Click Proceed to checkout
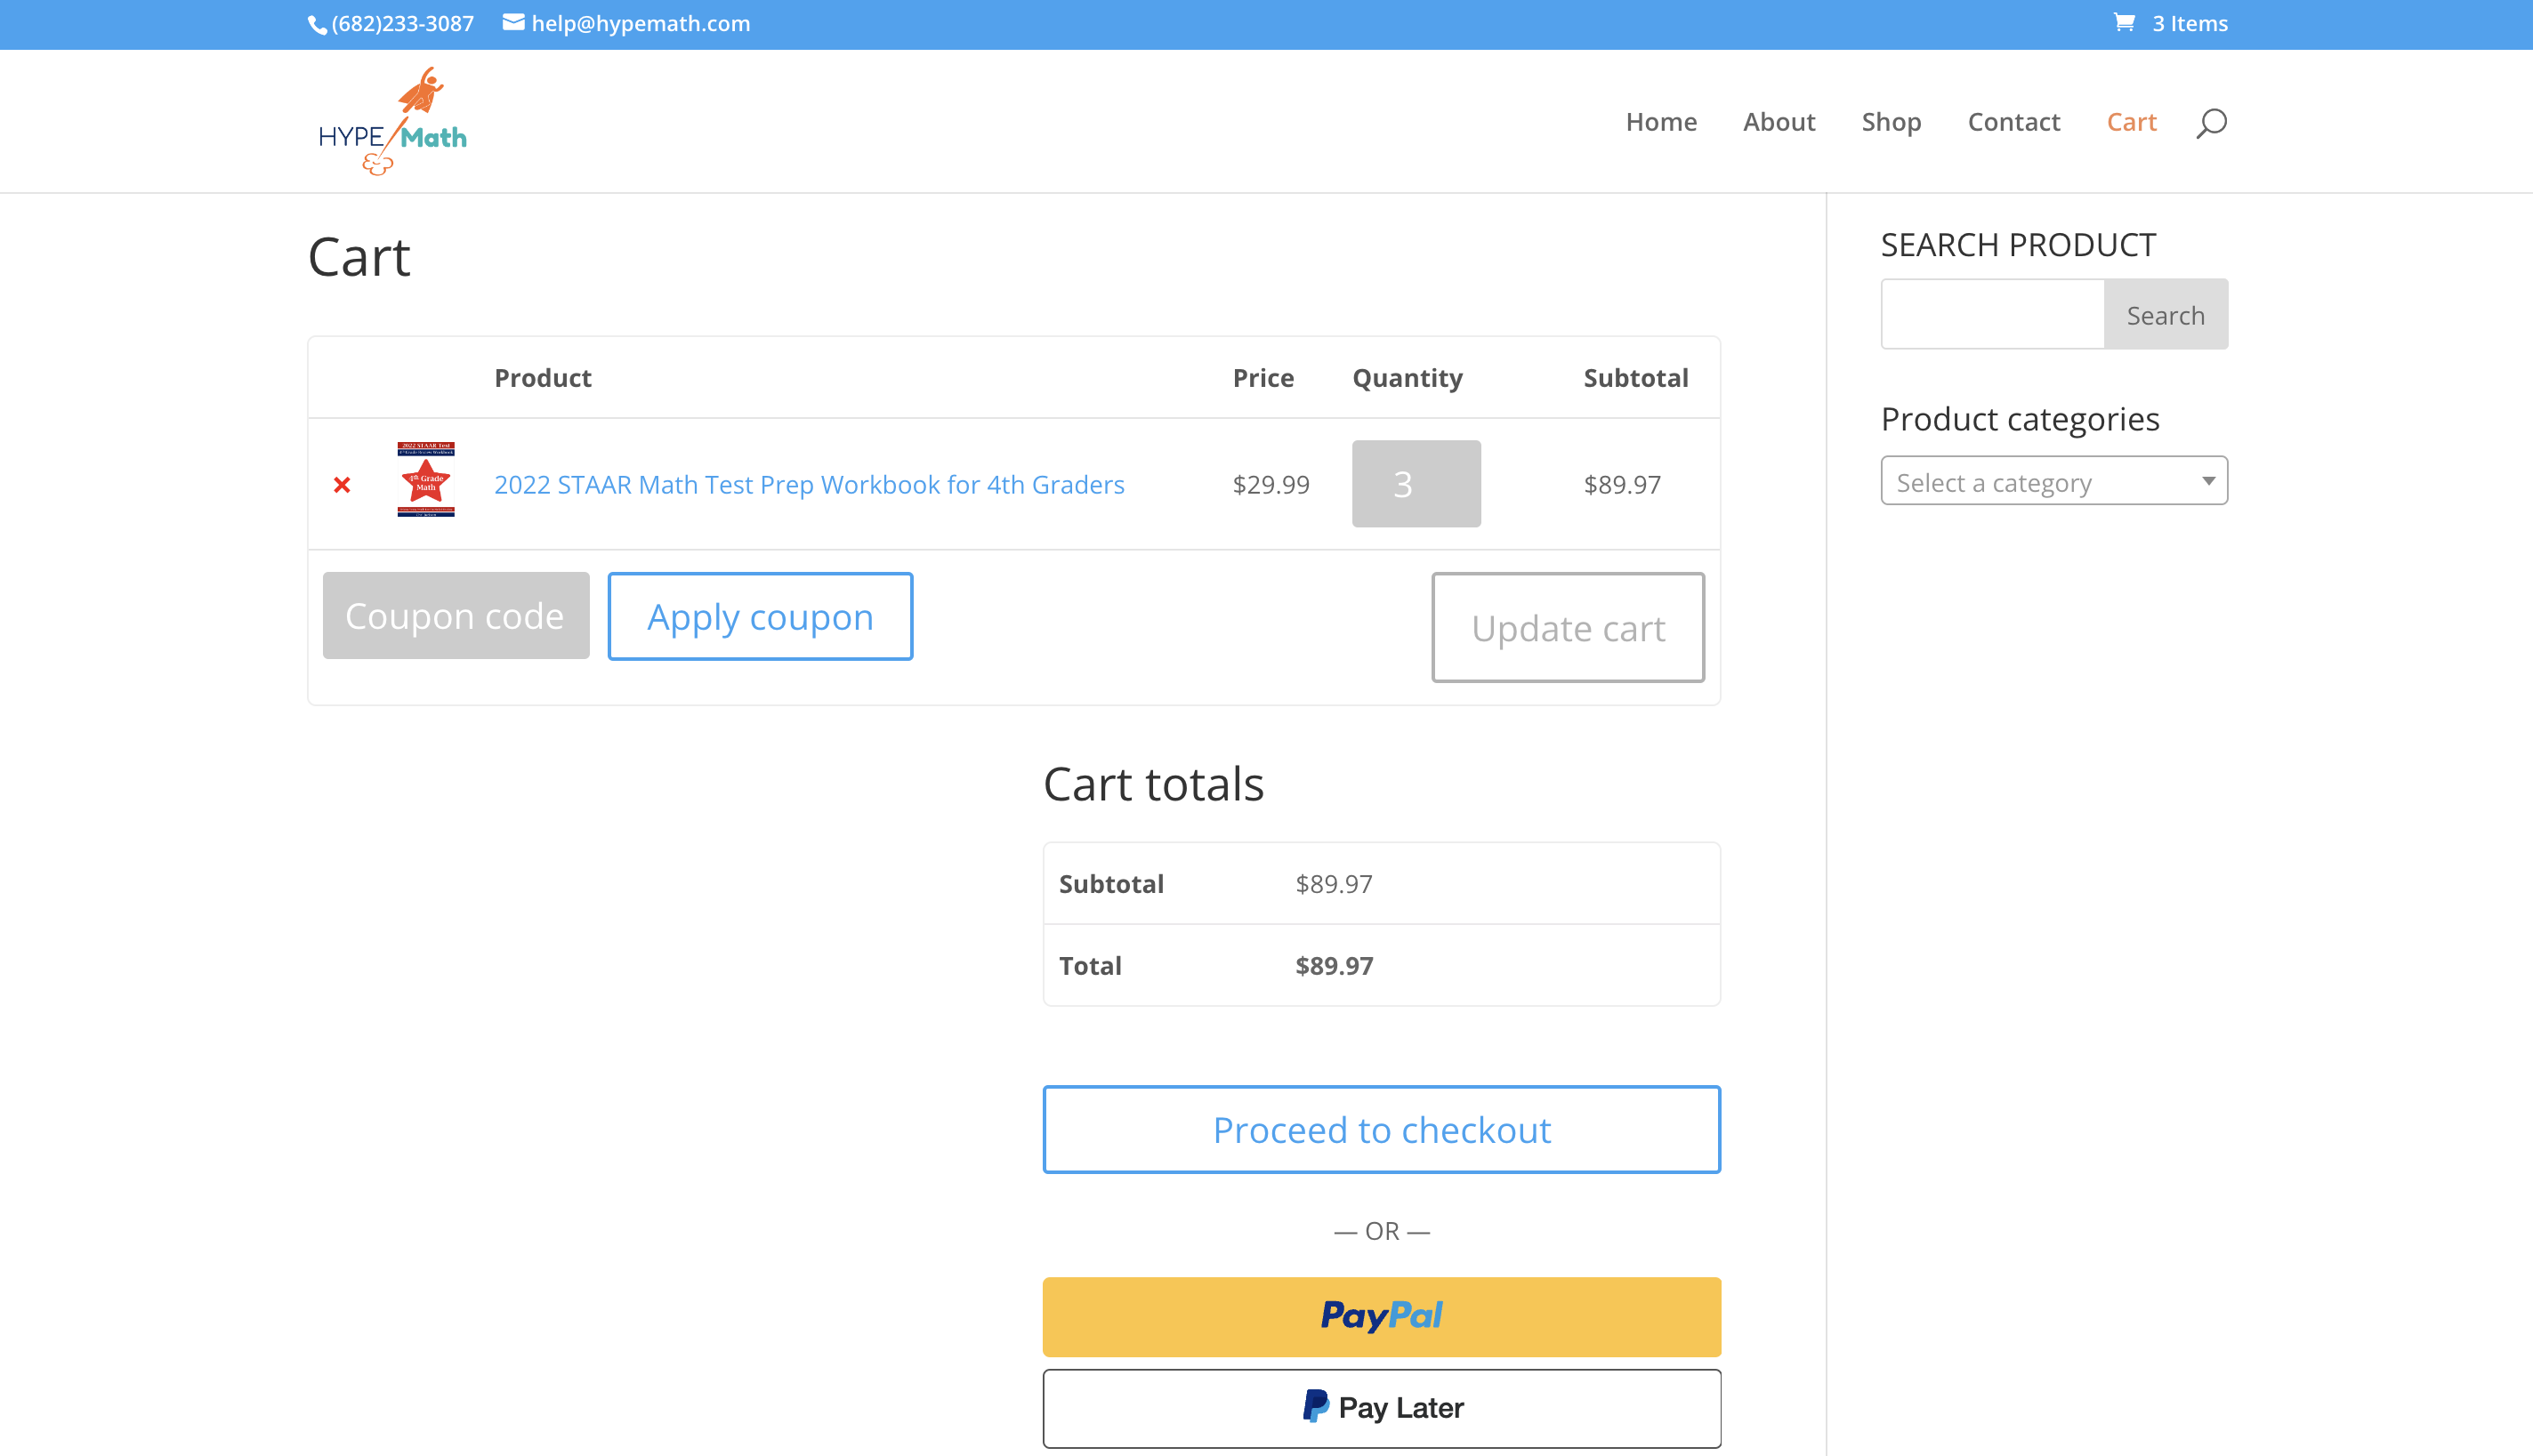 tap(1381, 1130)
